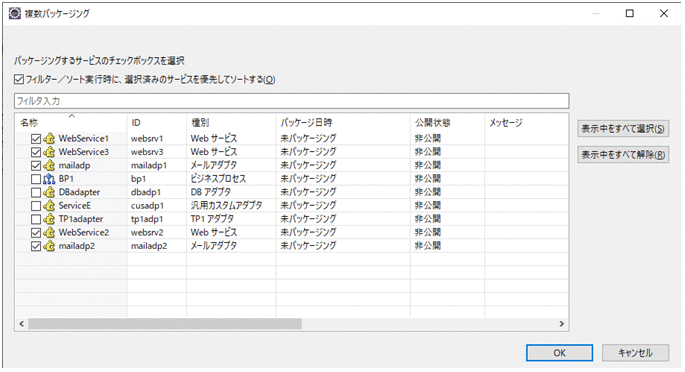Click 非公開 in the ServiceE row
Viewport: 685px width, 372px height.
[428, 206]
